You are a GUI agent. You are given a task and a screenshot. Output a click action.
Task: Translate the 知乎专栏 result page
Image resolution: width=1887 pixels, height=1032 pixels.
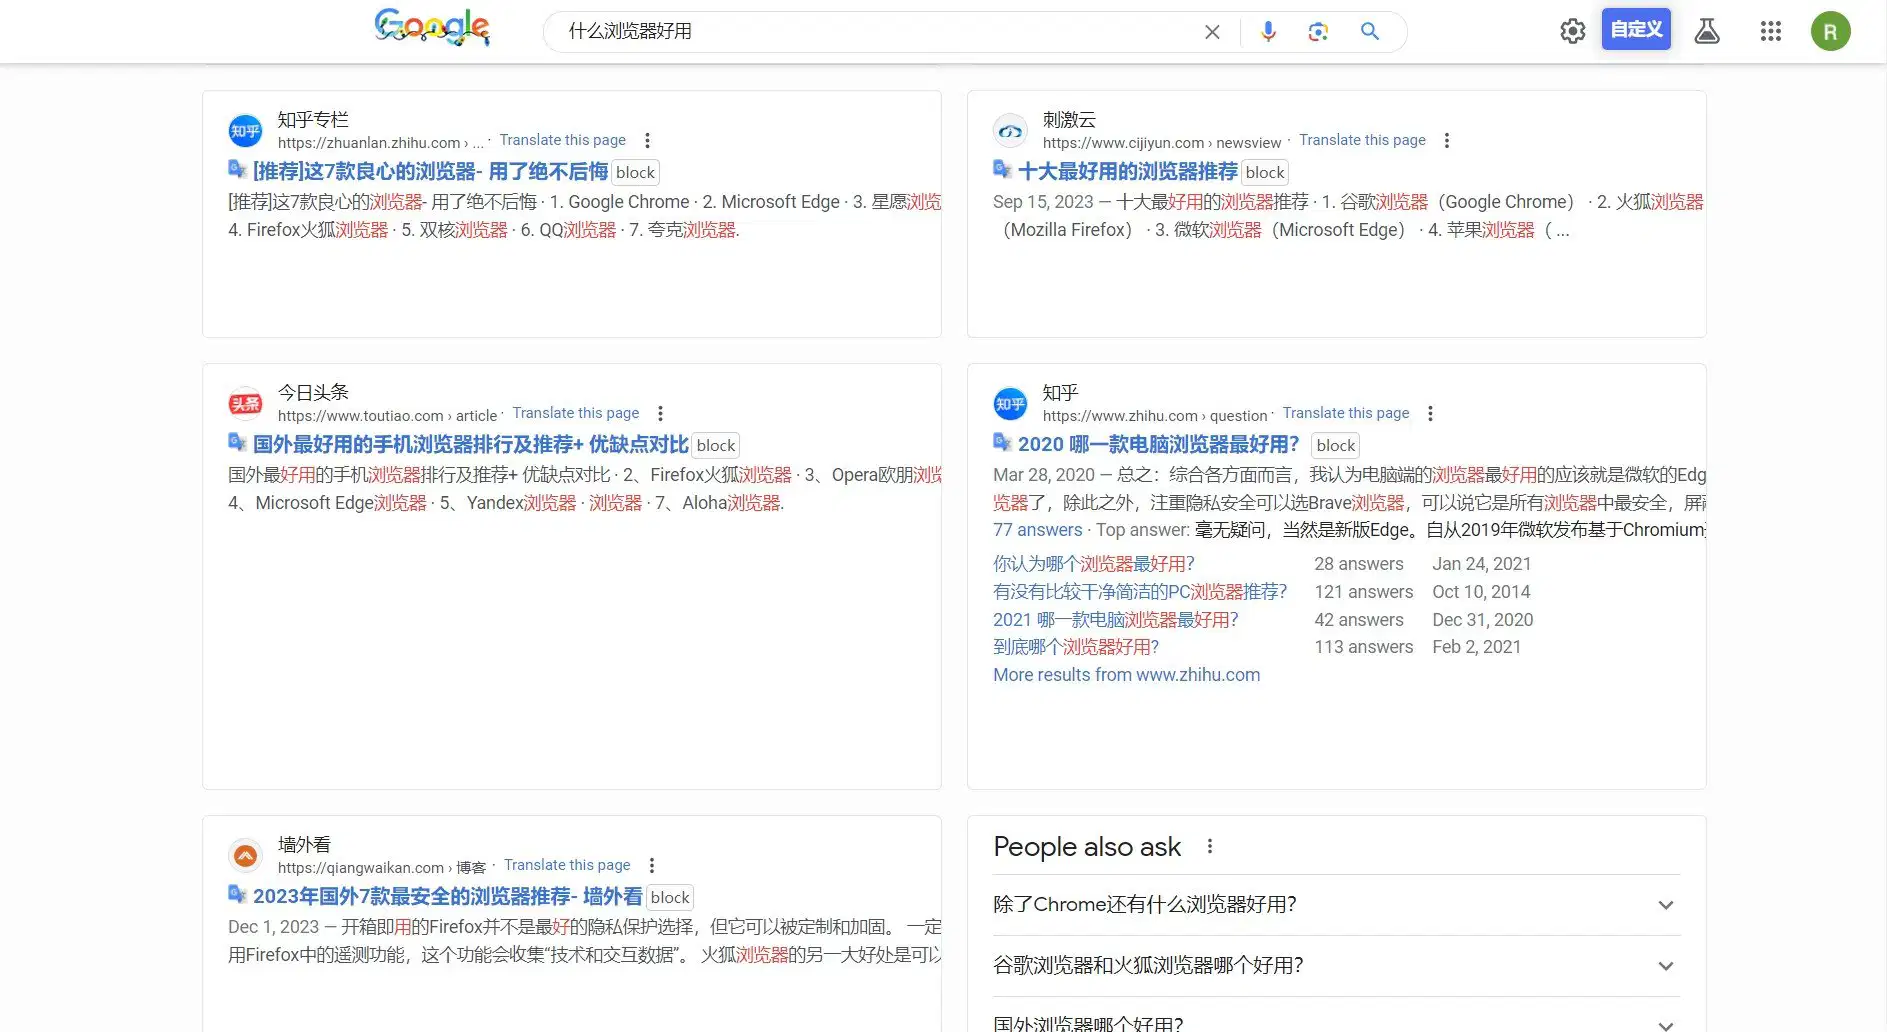click(x=563, y=140)
